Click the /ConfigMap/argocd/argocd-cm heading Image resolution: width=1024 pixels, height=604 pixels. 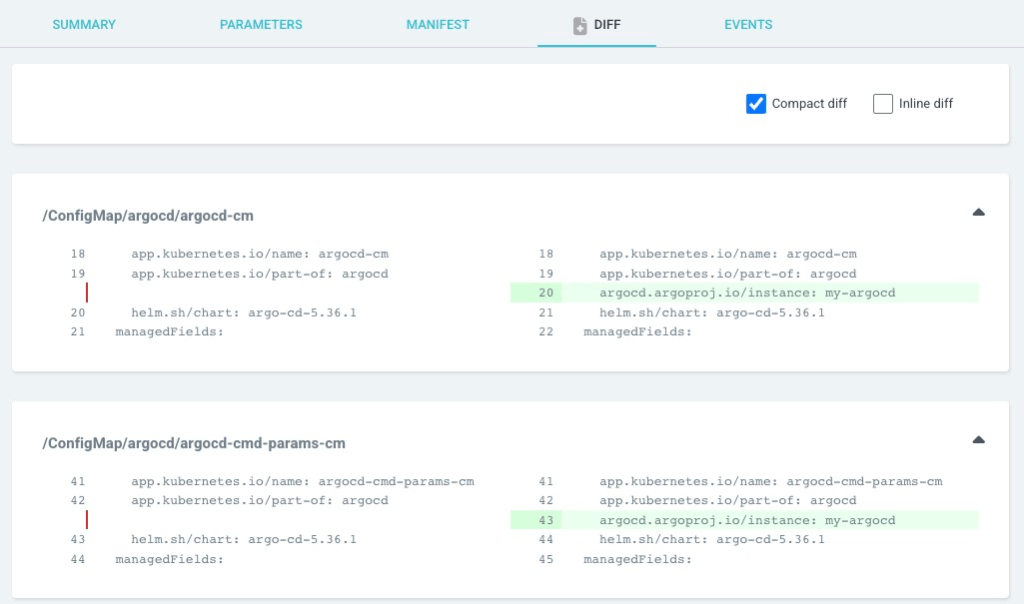point(154,216)
